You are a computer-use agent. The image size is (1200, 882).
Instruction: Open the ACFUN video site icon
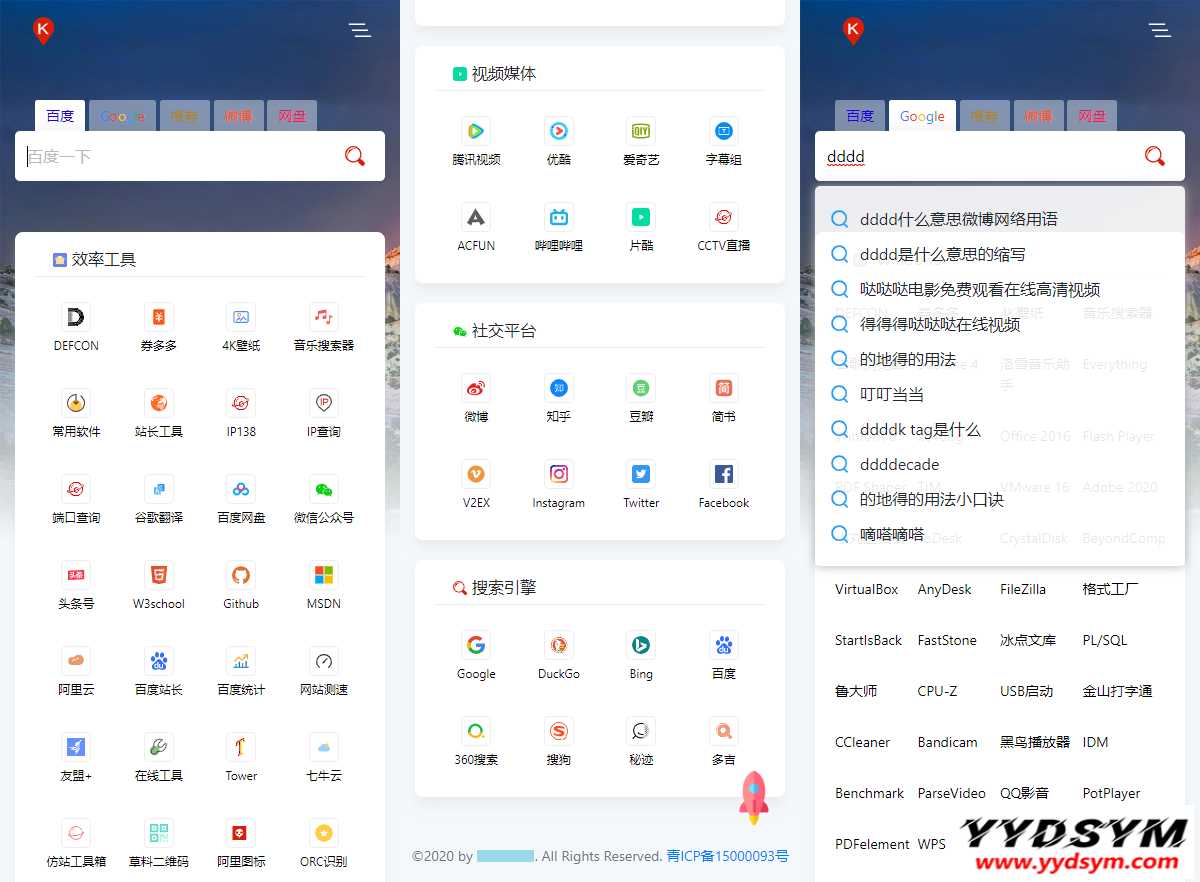pos(476,218)
